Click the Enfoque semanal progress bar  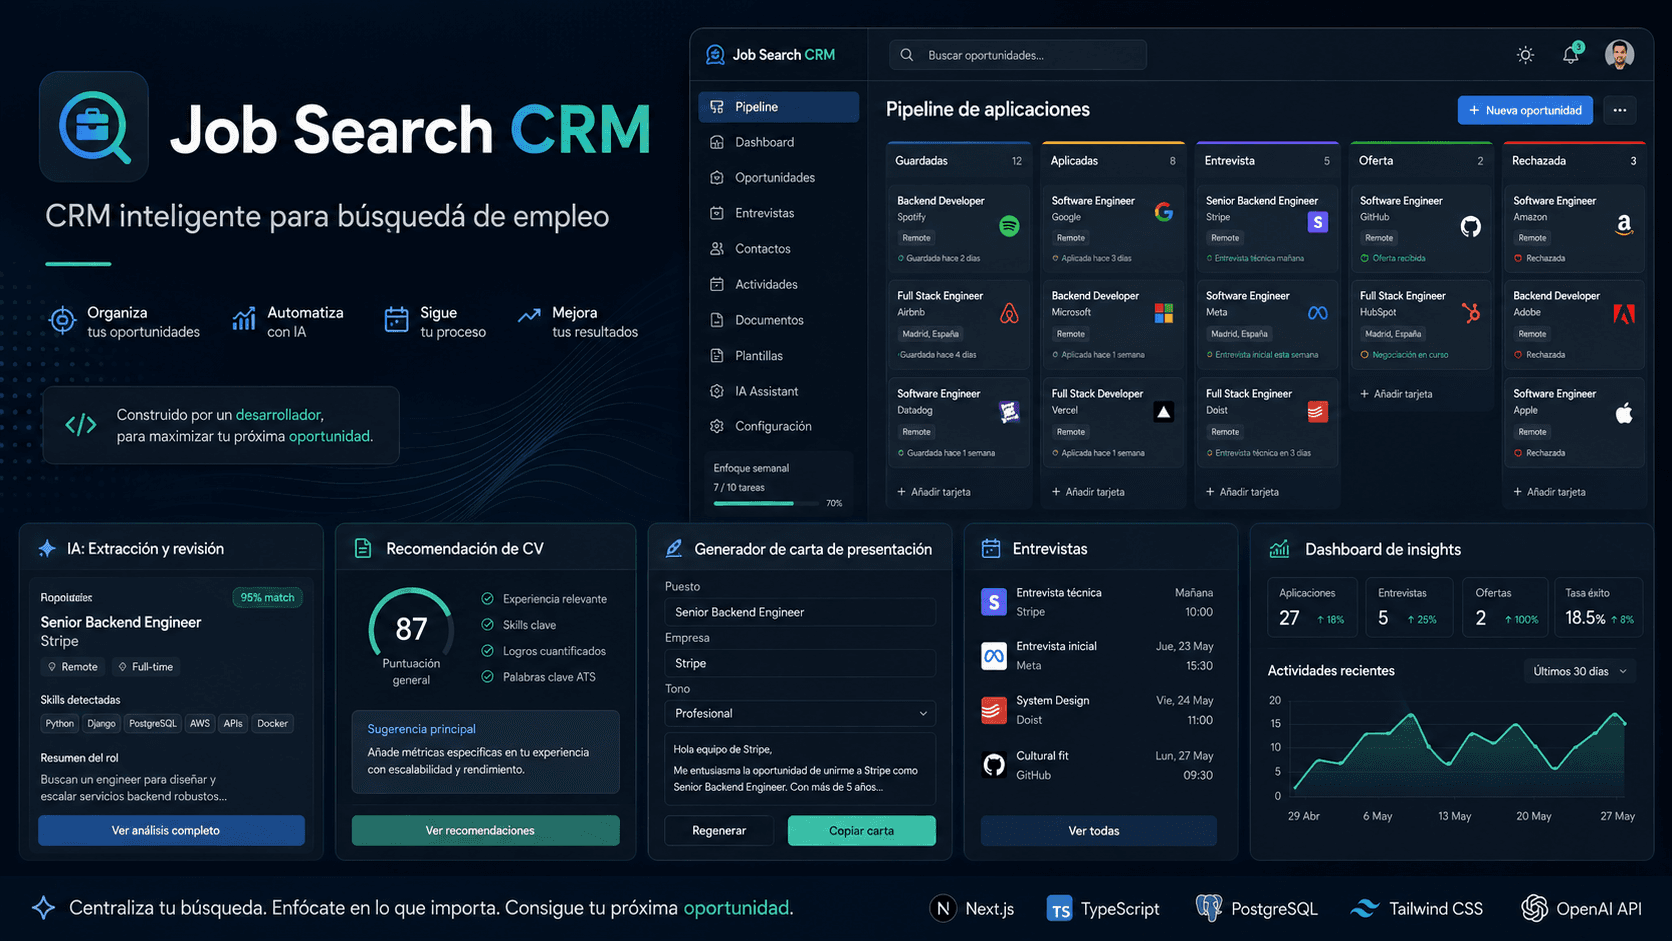[x=766, y=503]
